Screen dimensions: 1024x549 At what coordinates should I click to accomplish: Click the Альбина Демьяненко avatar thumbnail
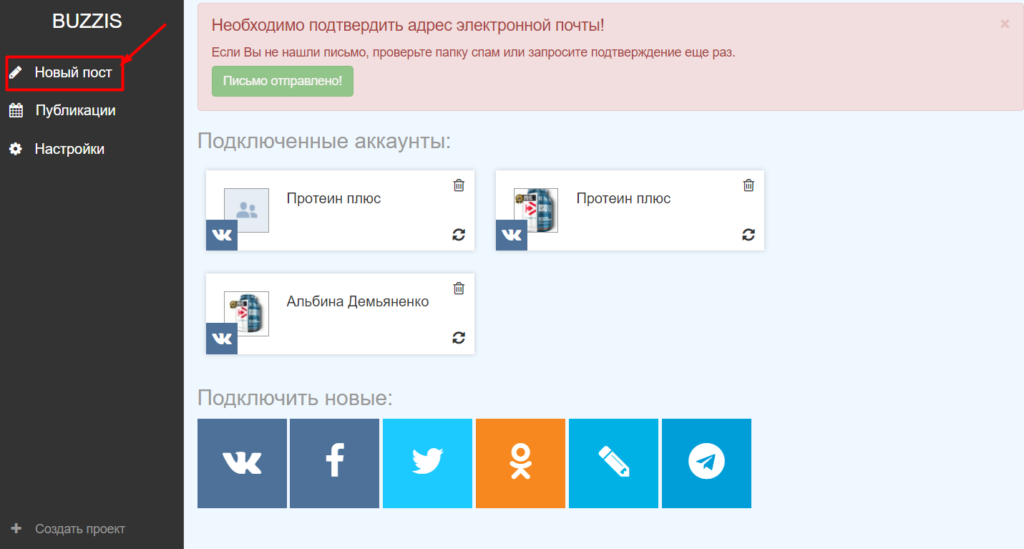pyautogui.click(x=247, y=313)
